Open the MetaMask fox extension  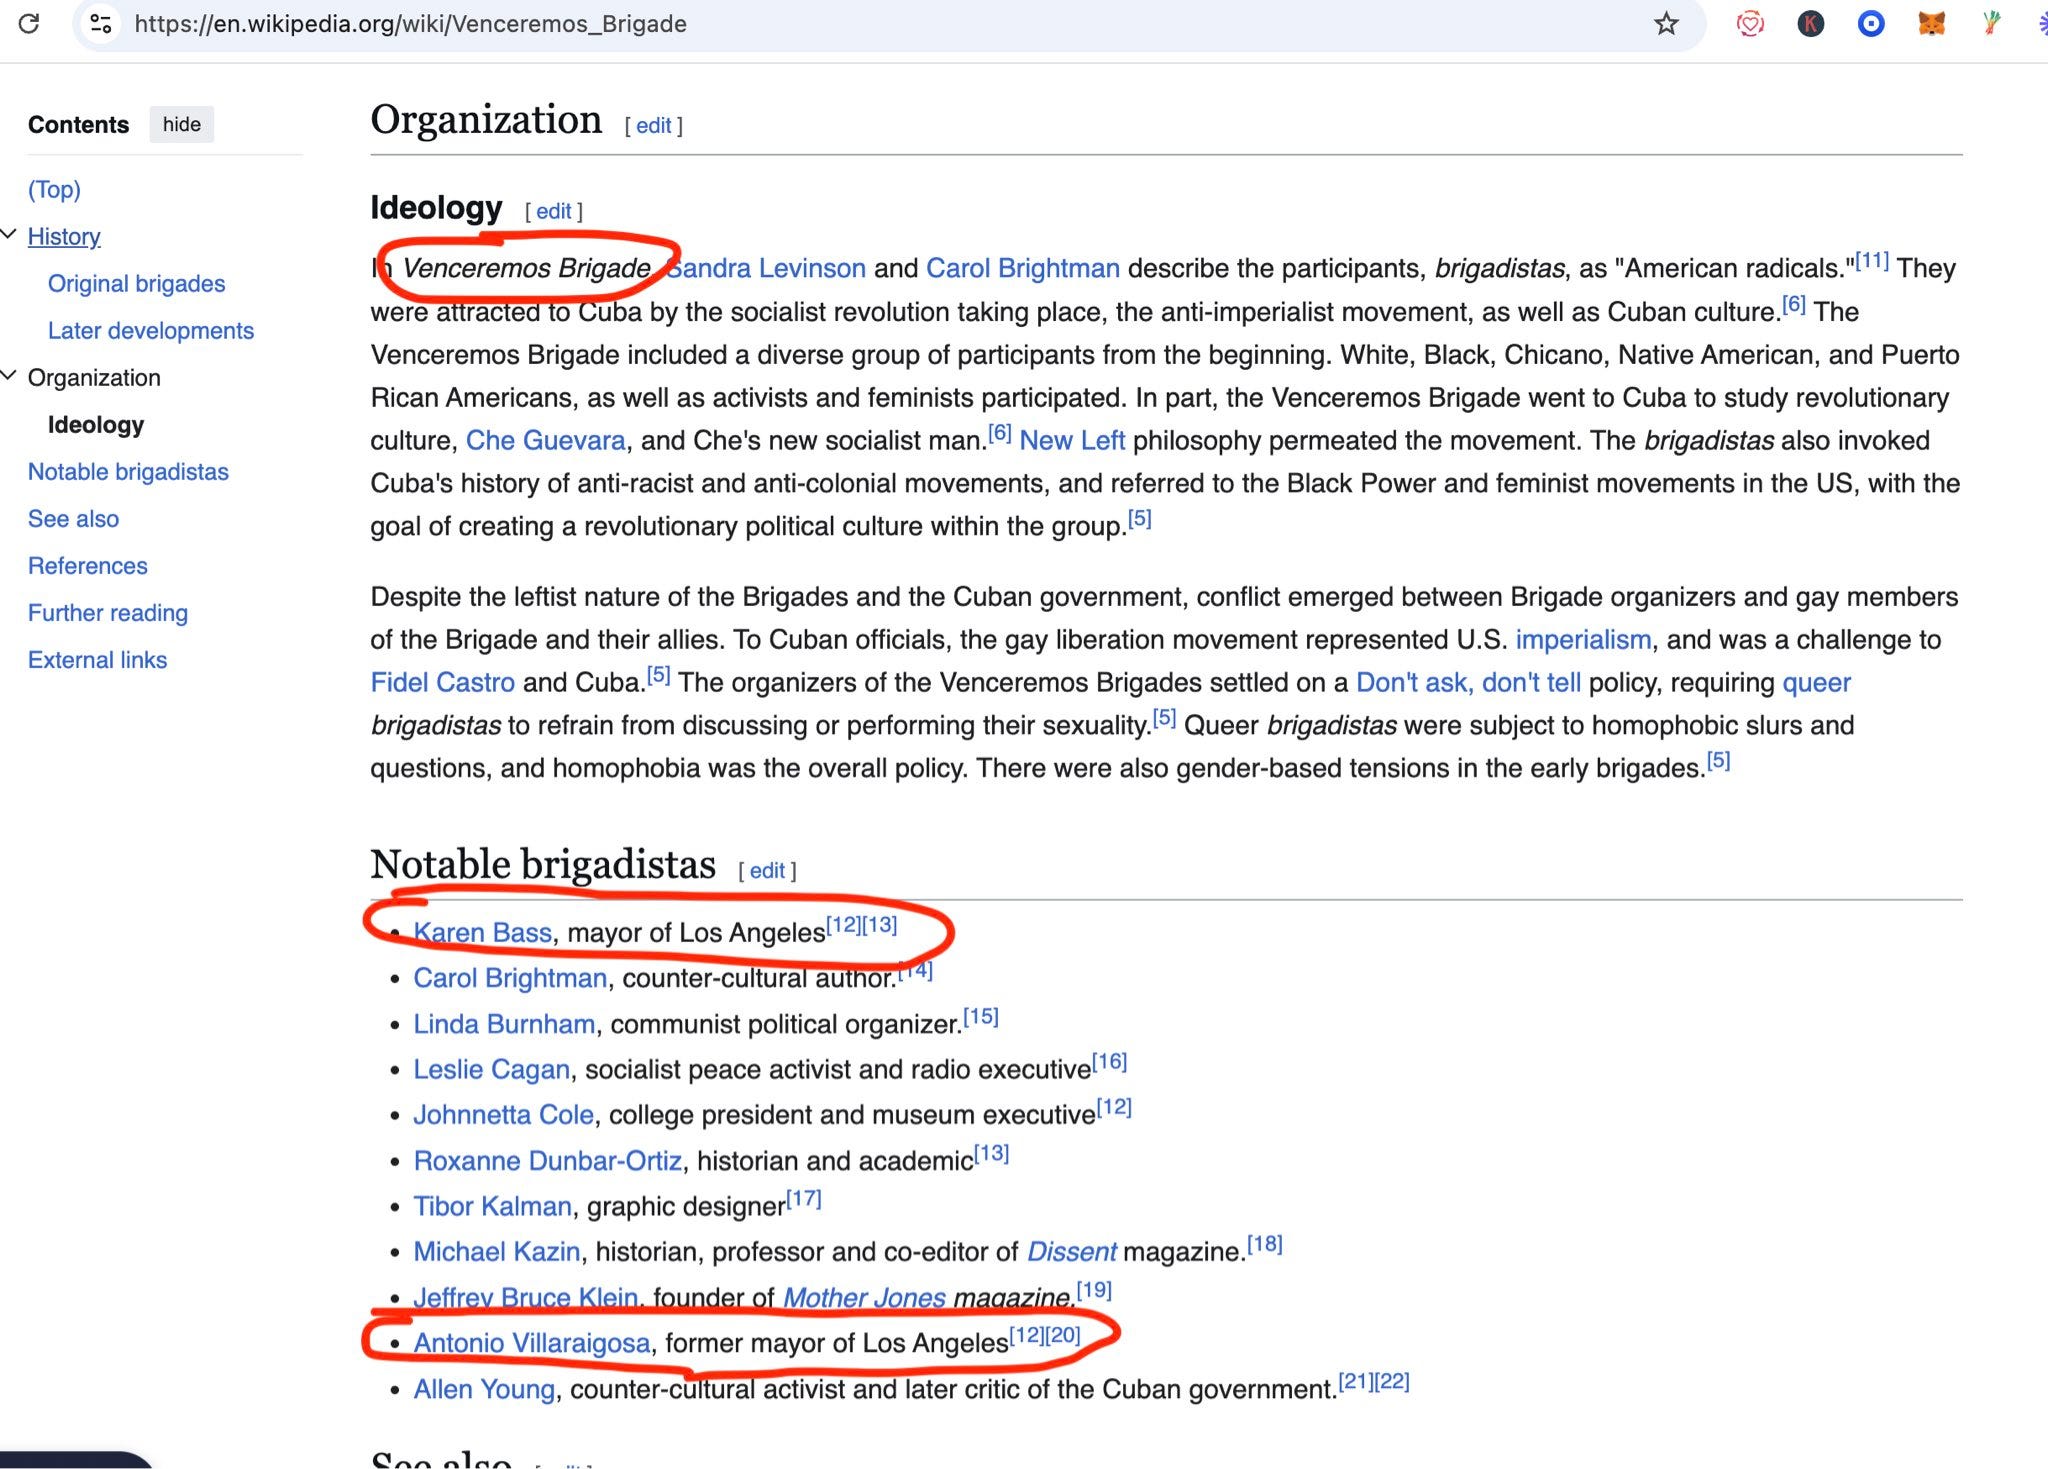(1931, 23)
